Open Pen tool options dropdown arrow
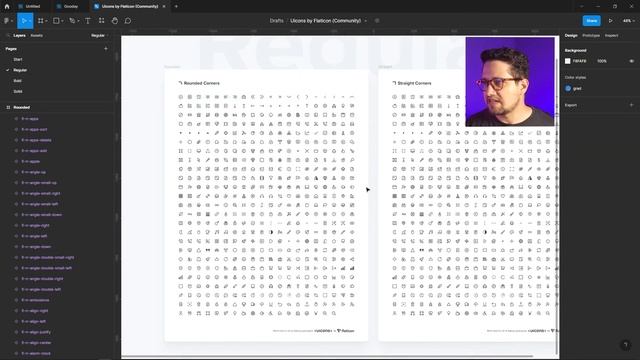The image size is (640, 360). [78, 21]
